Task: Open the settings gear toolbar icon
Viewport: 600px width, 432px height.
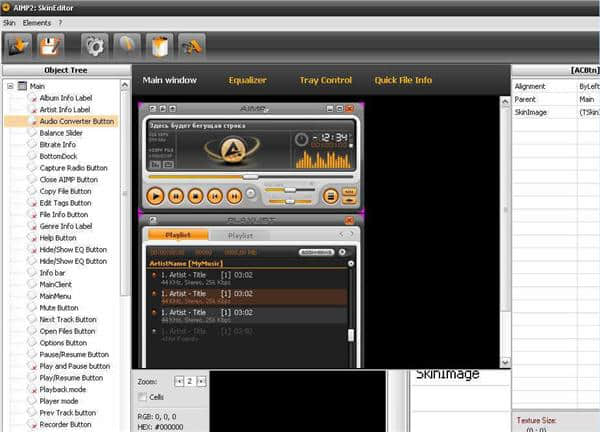Action: [94, 45]
